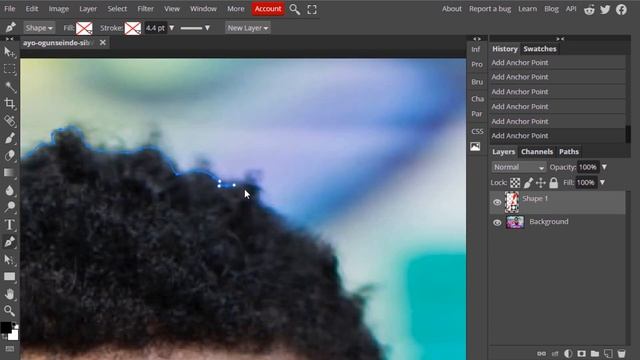Open the Blog link
640x360 pixels.
(551, 9)
